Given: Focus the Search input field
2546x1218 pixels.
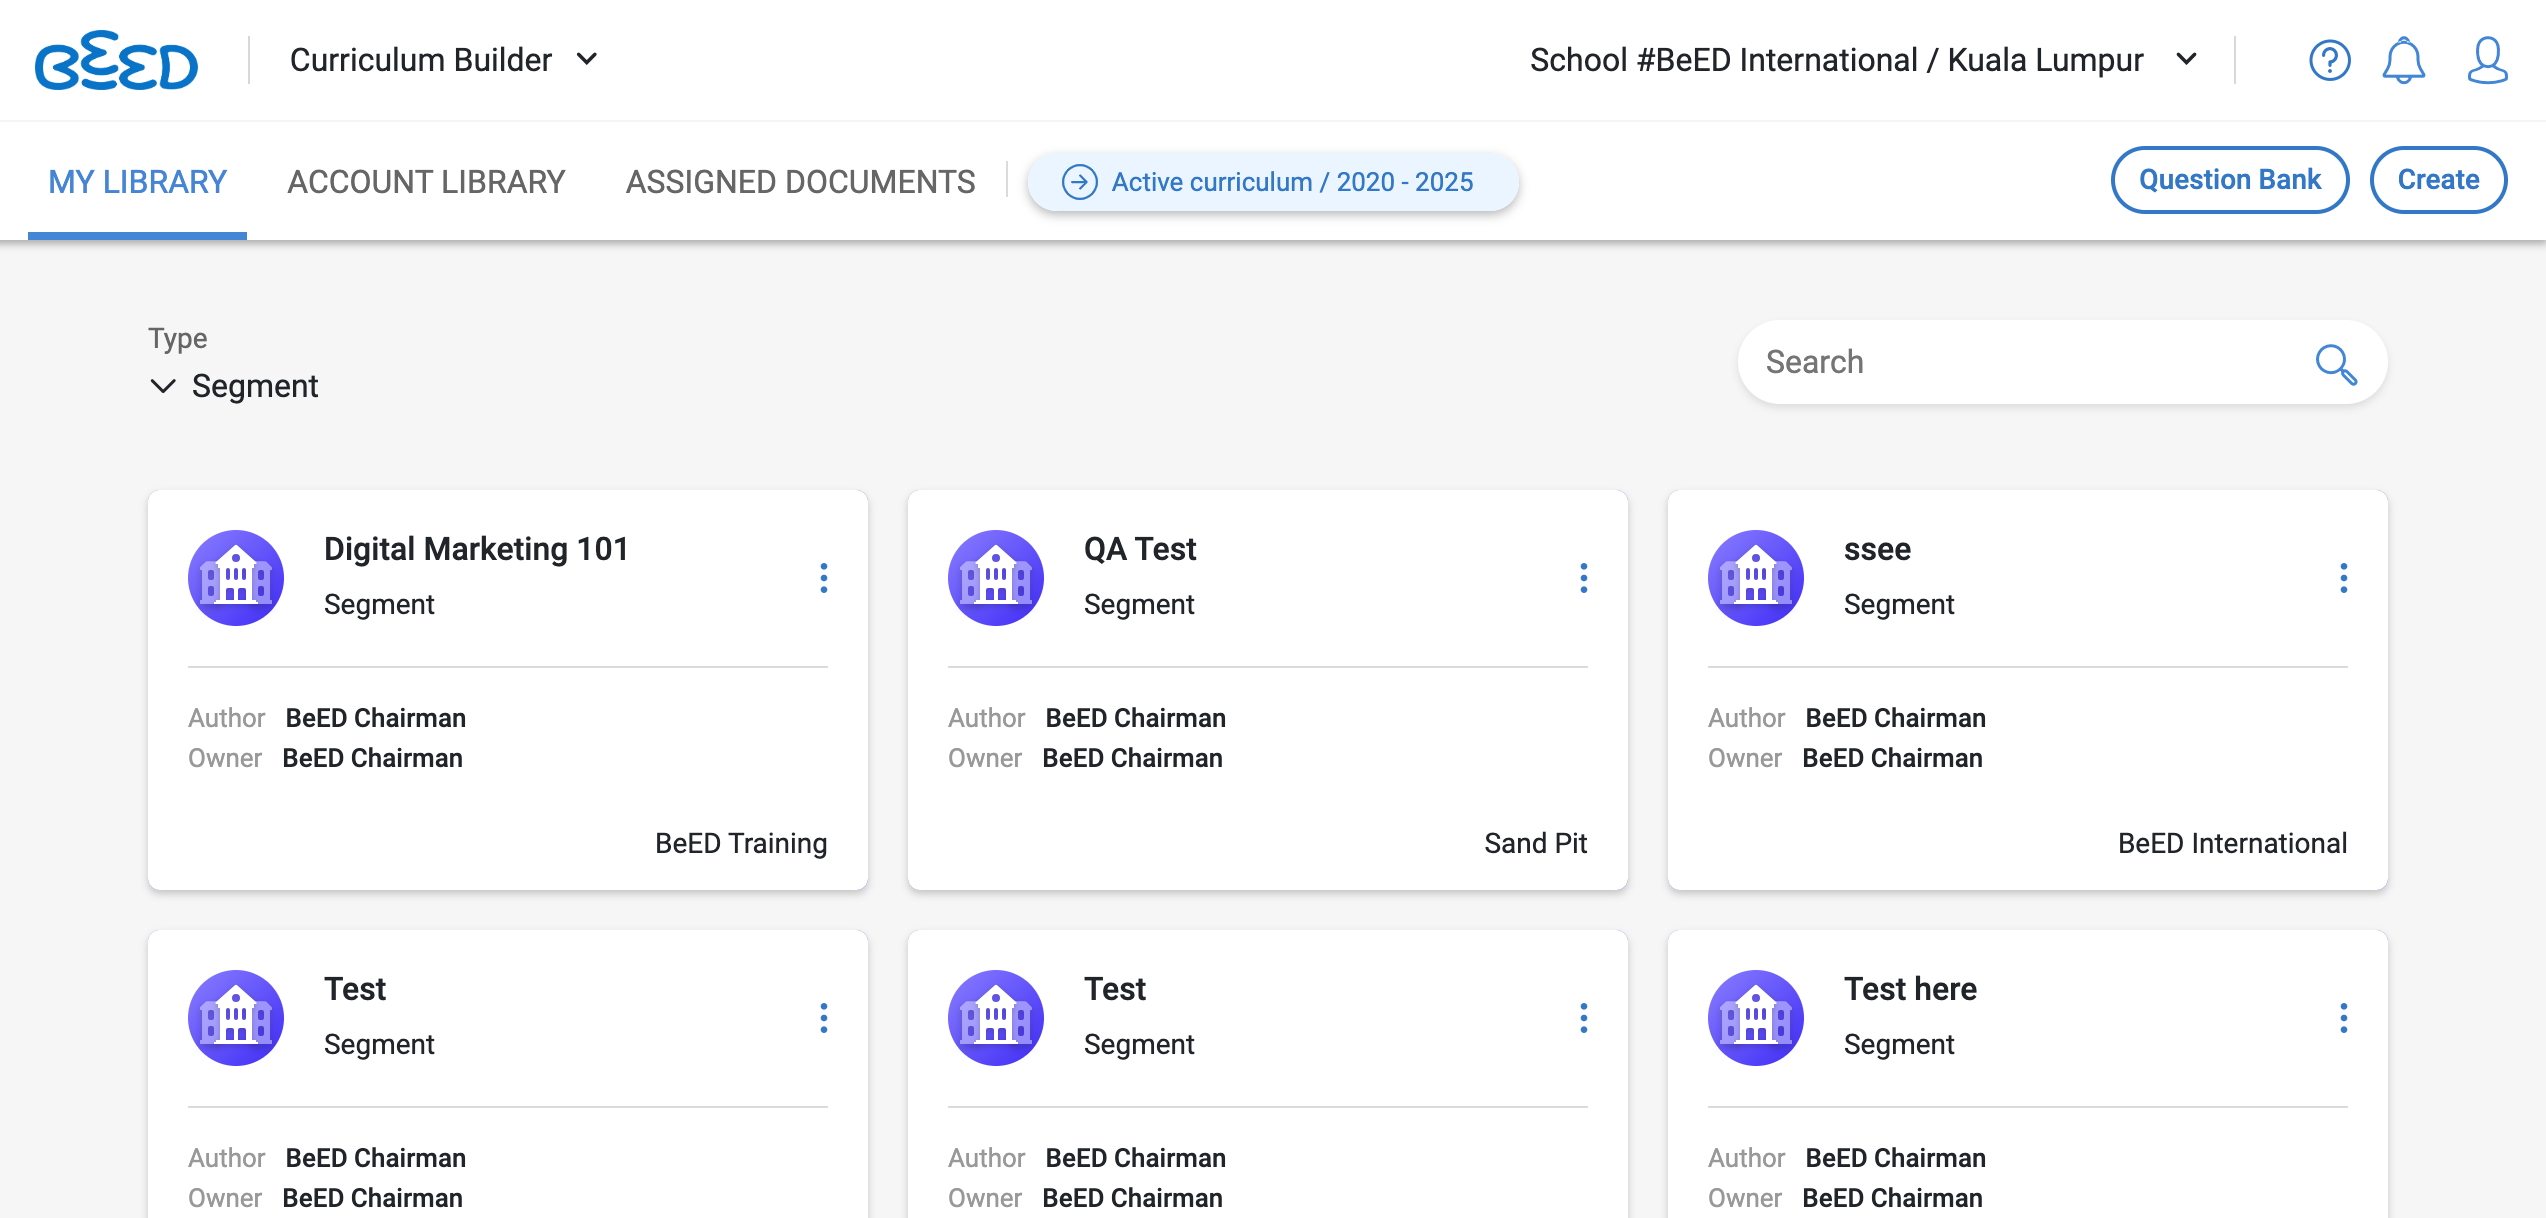Looking at the screenshot, I should point(2062,362).
